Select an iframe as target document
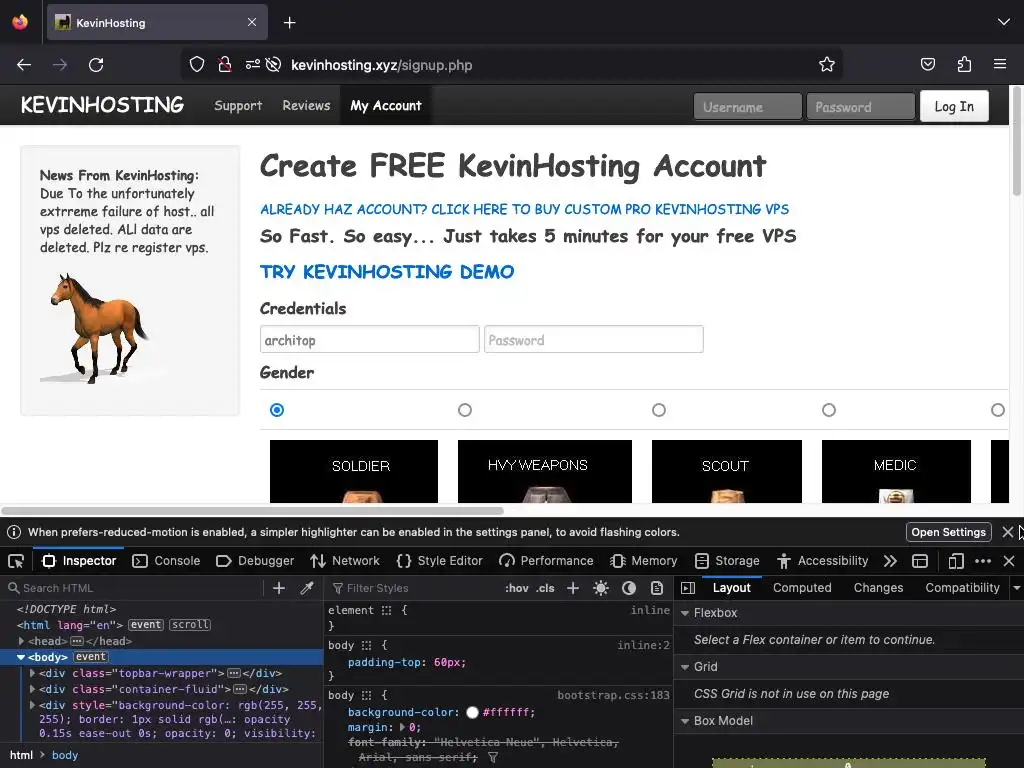The width and height of the screenshot is (1024, 768). (x=920, y=561)
